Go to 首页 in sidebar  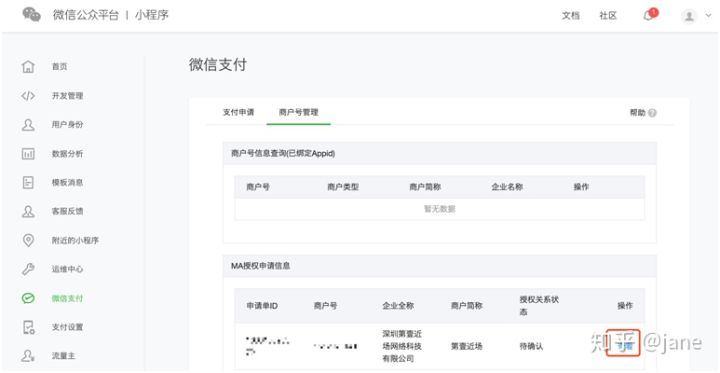(60, 67)
